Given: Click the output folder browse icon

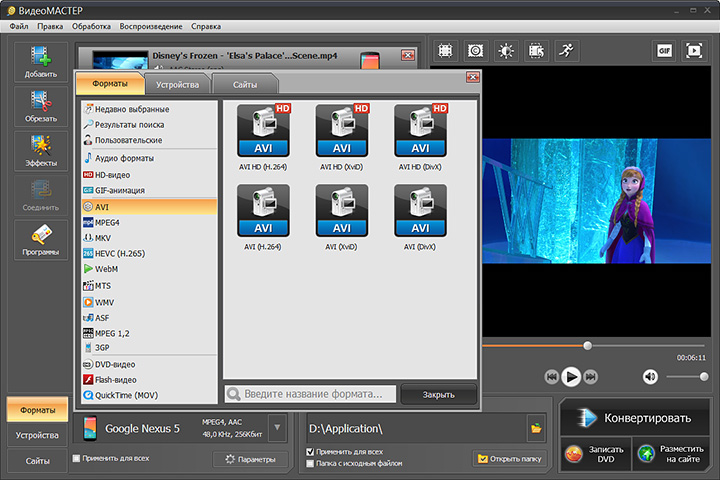Looking at the screenshot, I should tap(536, 428).
